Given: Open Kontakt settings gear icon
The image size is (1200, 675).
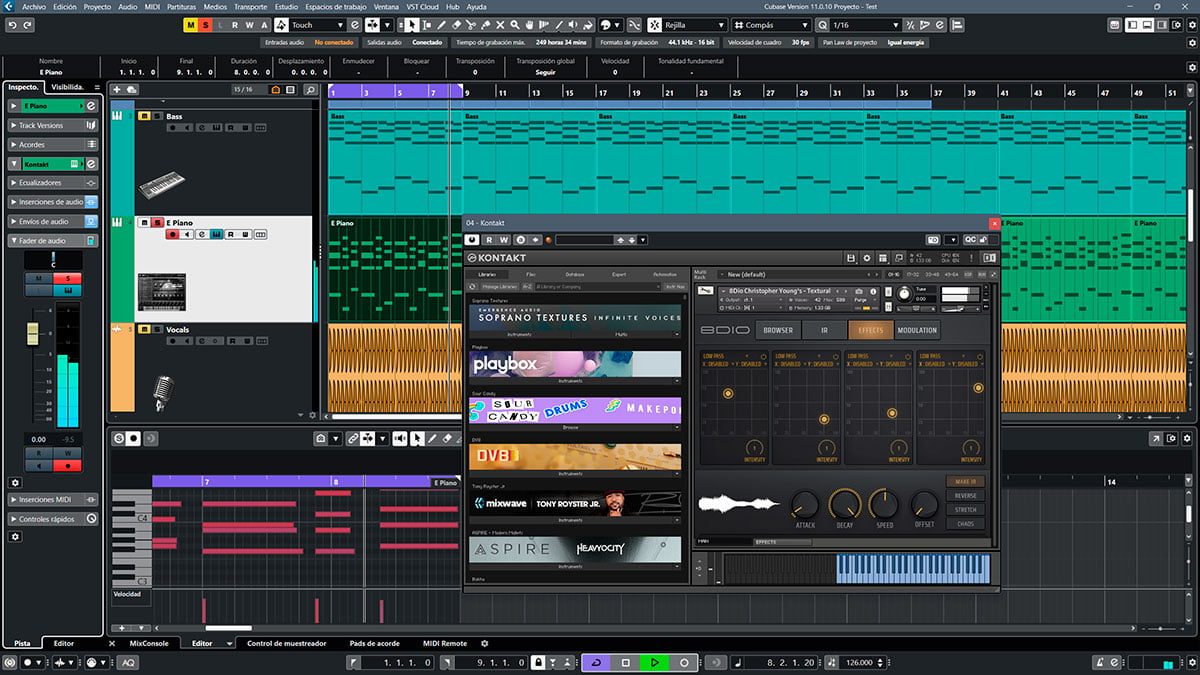Looking at the screenshot, I should [x=868, y=258].
